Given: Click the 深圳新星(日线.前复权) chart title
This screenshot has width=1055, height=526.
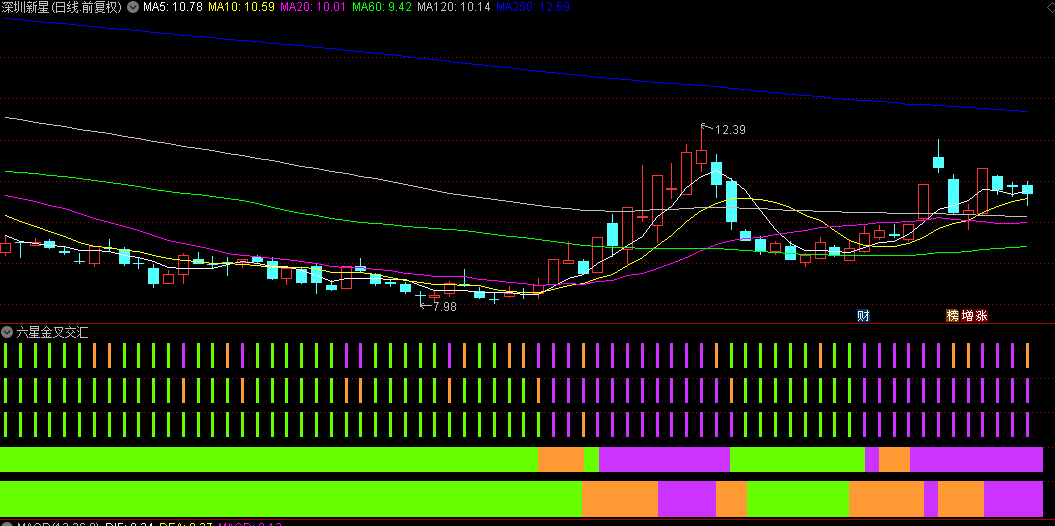Looking at the screenshot, I should click(62, 7).
